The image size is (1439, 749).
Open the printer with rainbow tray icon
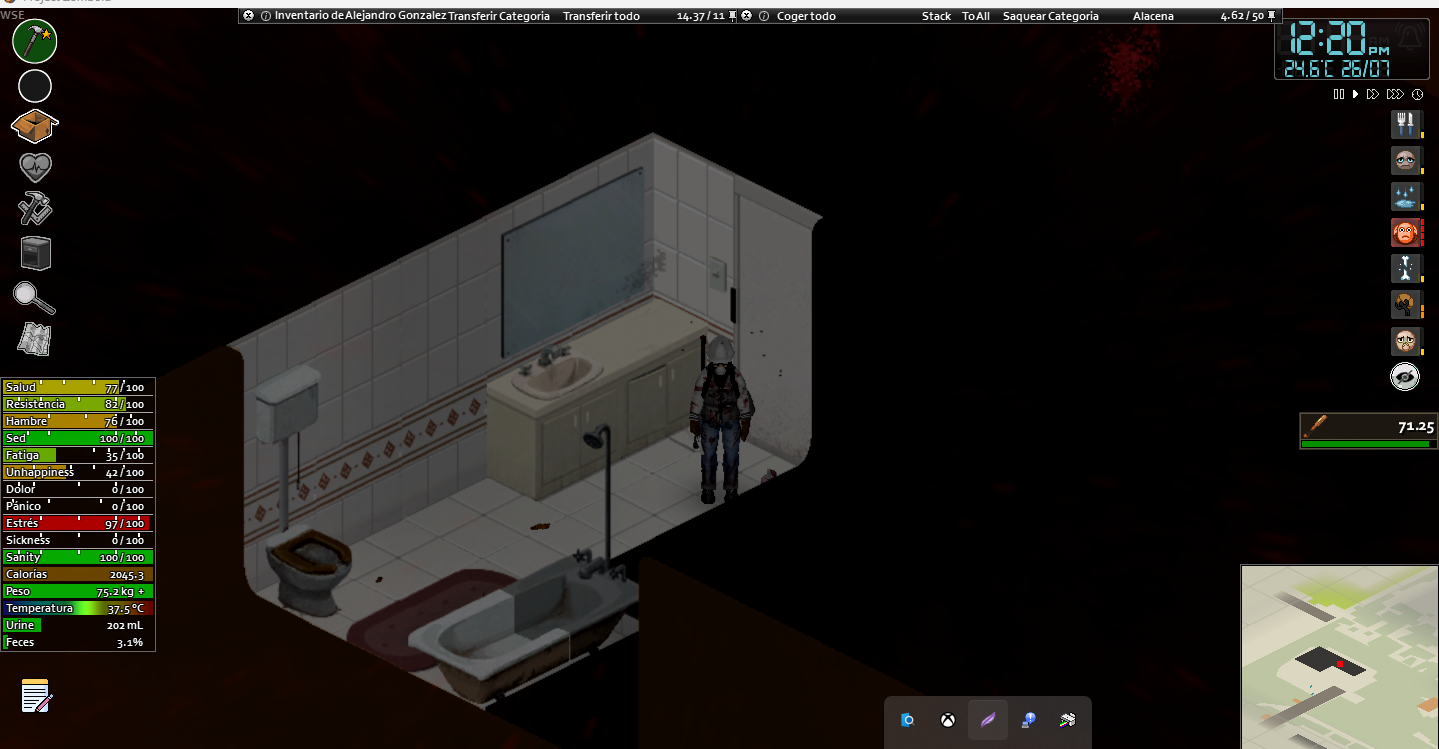pyautogui.click(x=1068, y=720)
